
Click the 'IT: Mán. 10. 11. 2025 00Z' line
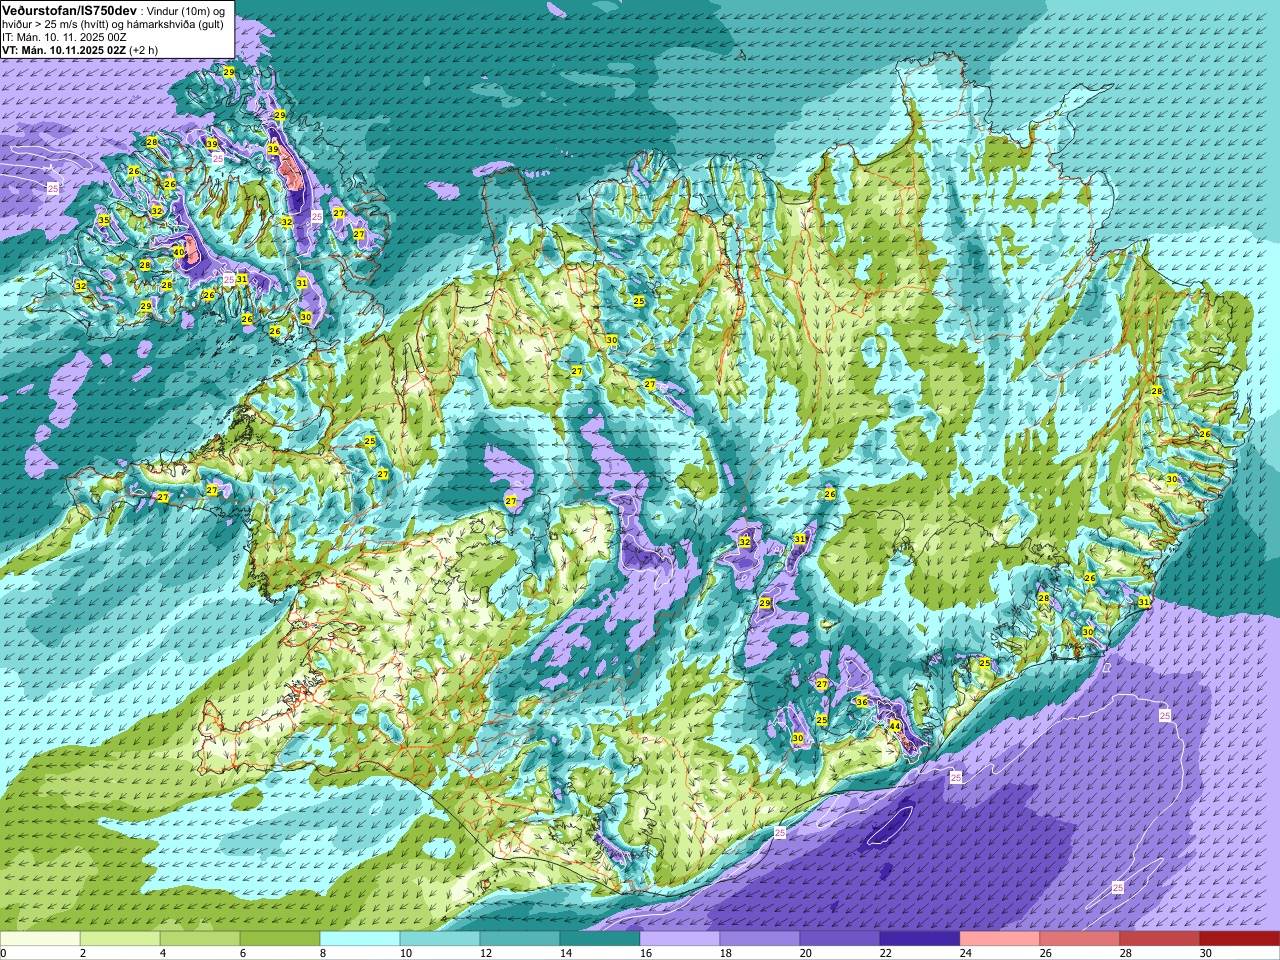click(64, 36)
